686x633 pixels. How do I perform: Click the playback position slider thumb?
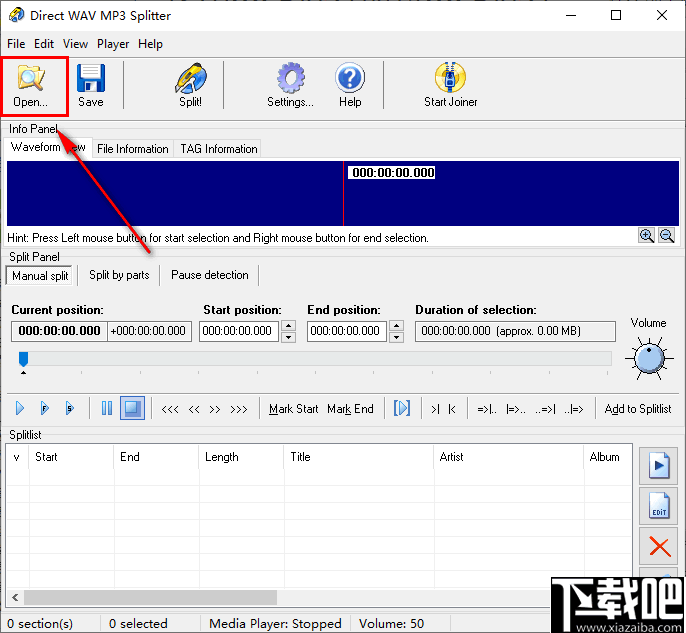(x=24, y=359)
